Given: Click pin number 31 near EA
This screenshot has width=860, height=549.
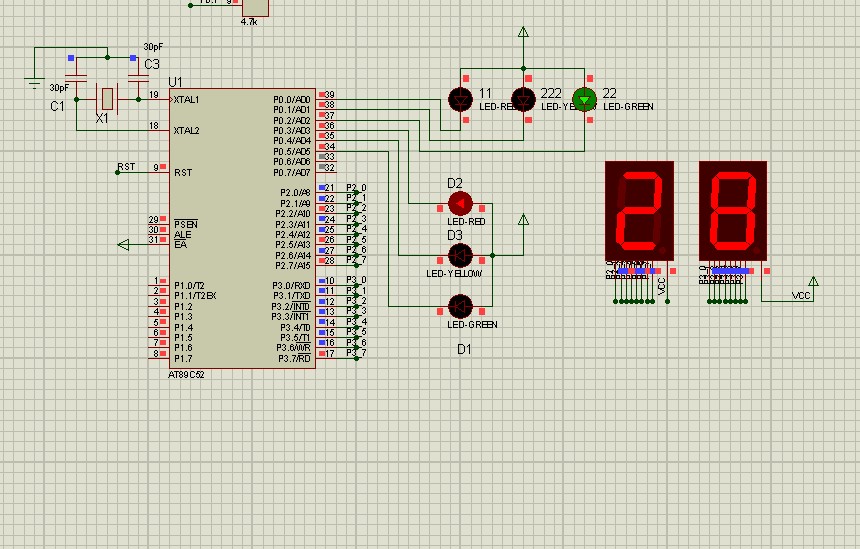Looking at the screenshot, I should (x=154, y=240).
